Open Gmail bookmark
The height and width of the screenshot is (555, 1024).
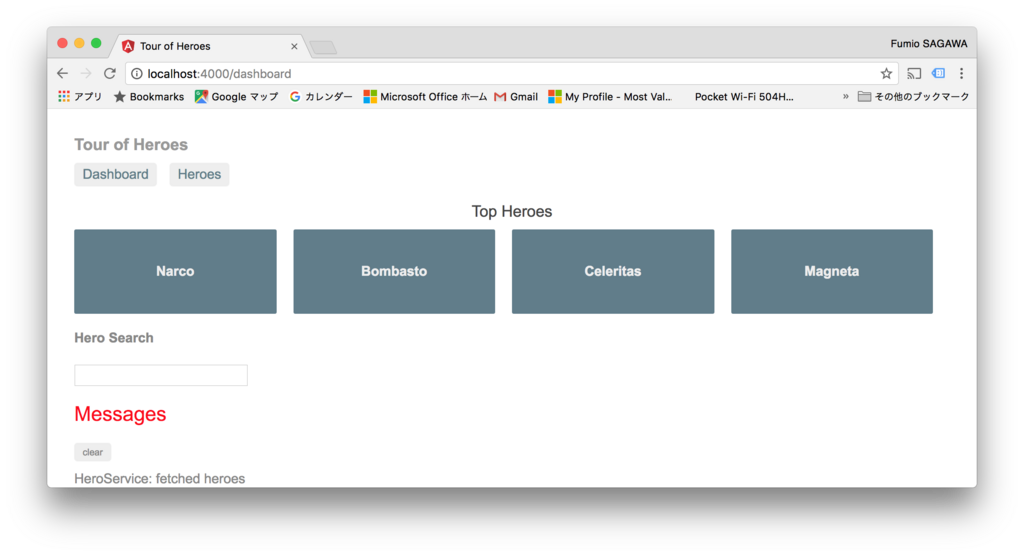tap(516, 97)
